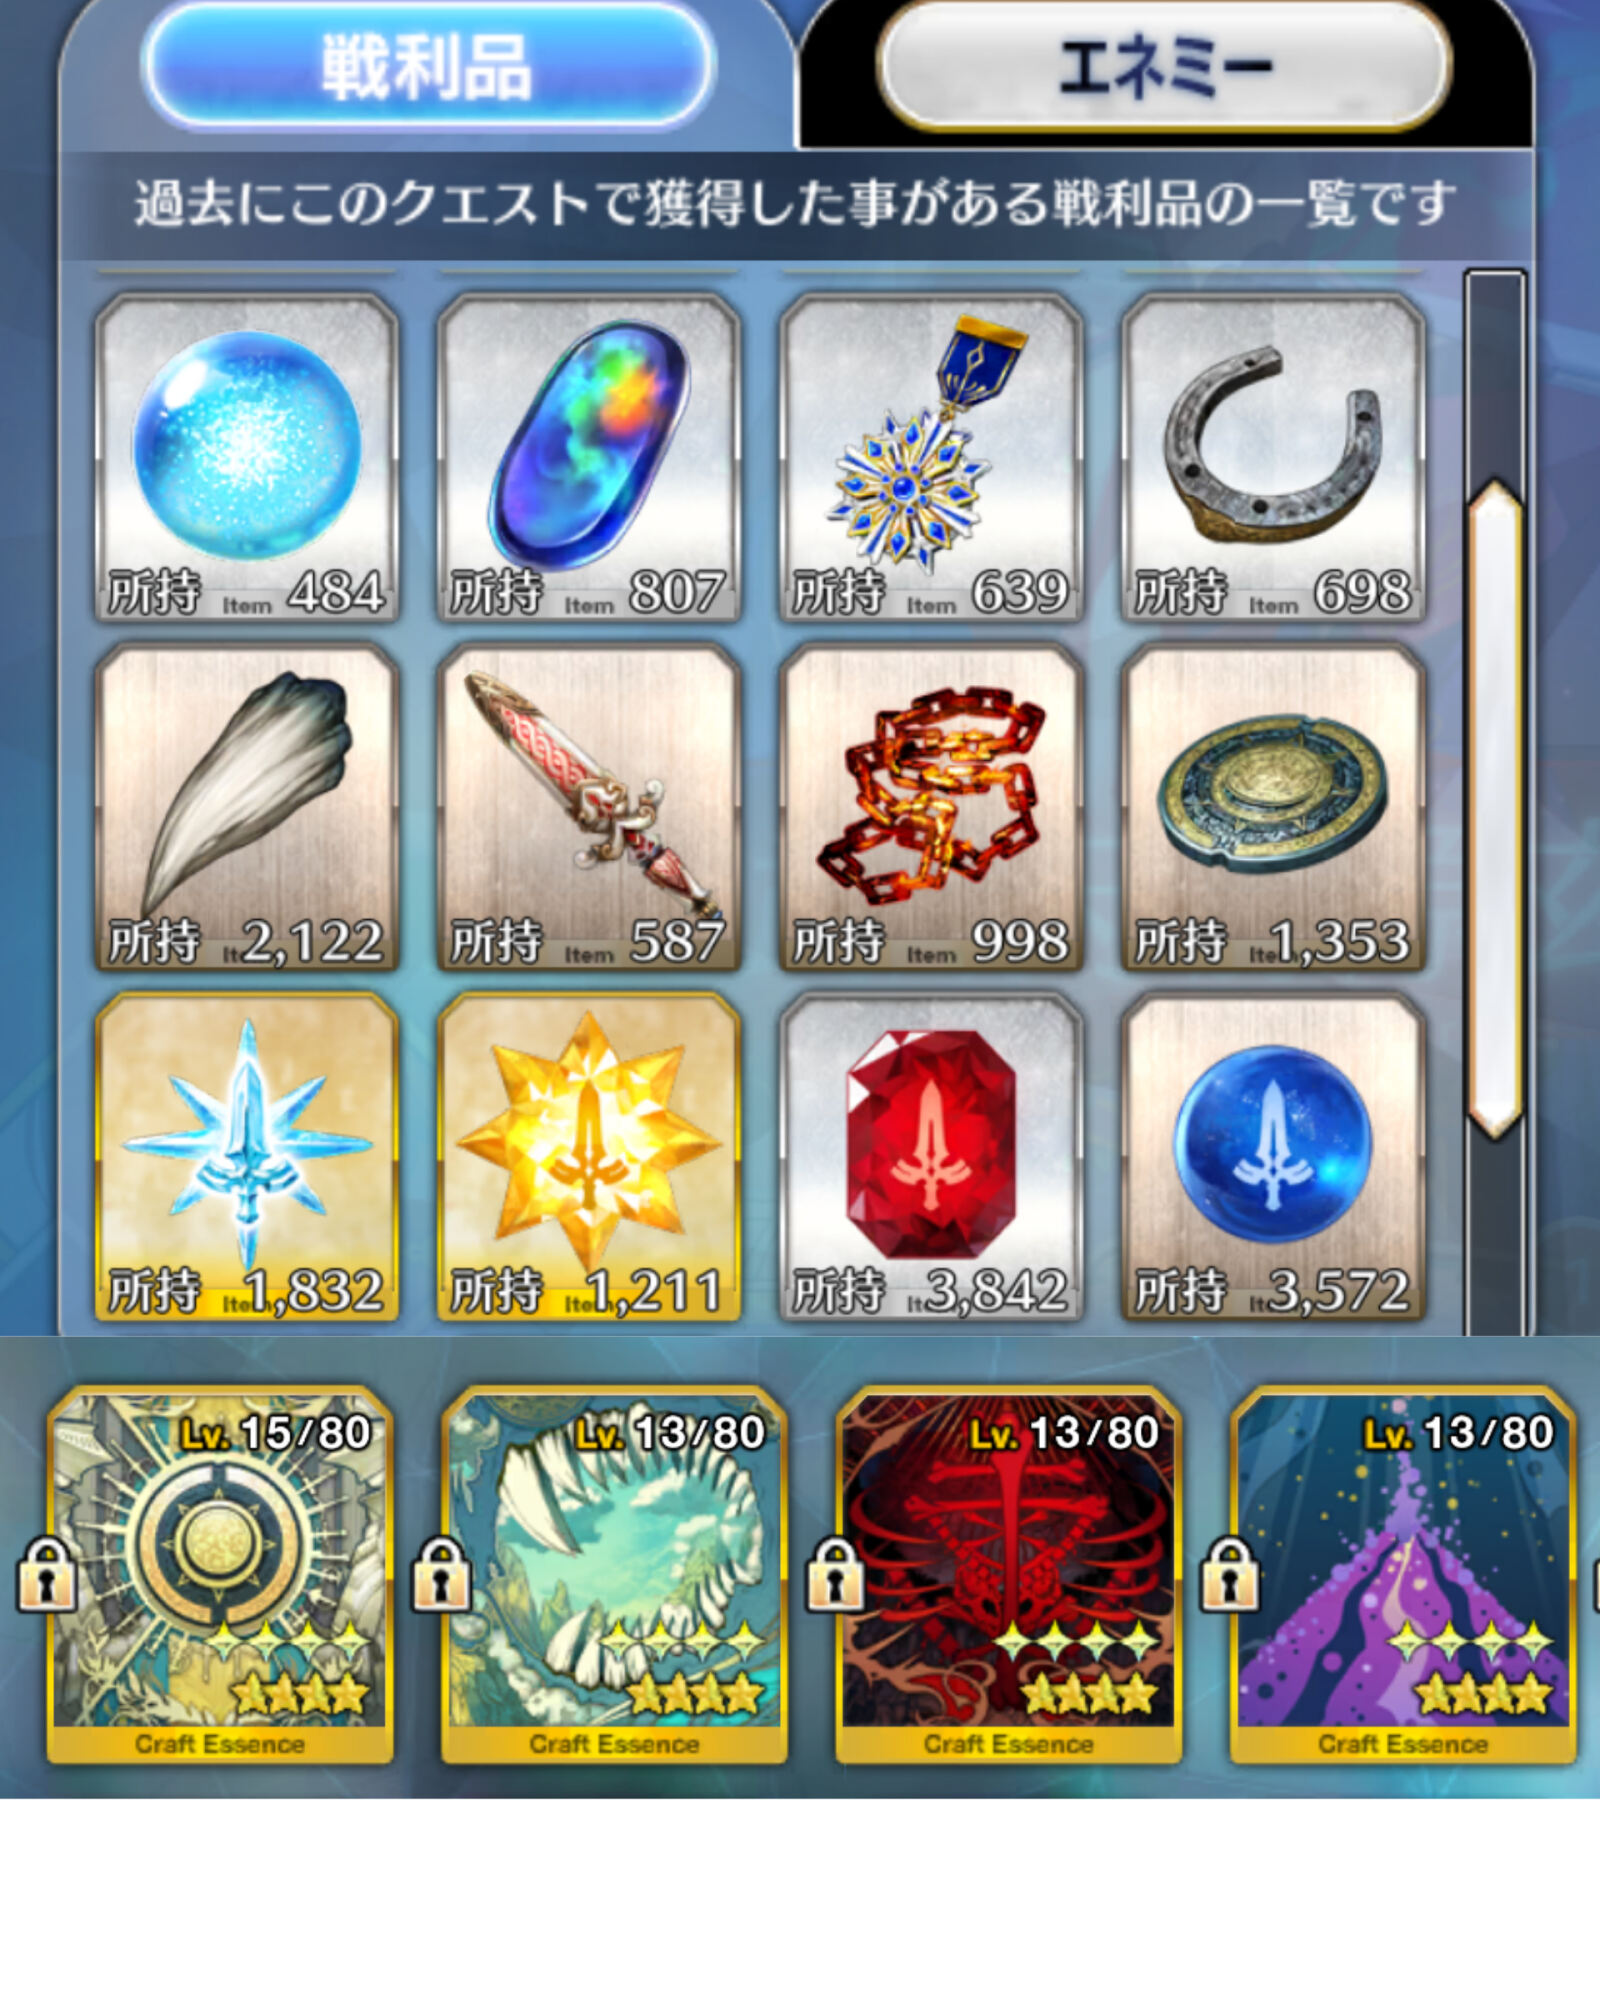Select the red dagger item with 587
This screenshot has width=1600, height=2000.
[x=589, y=808]
